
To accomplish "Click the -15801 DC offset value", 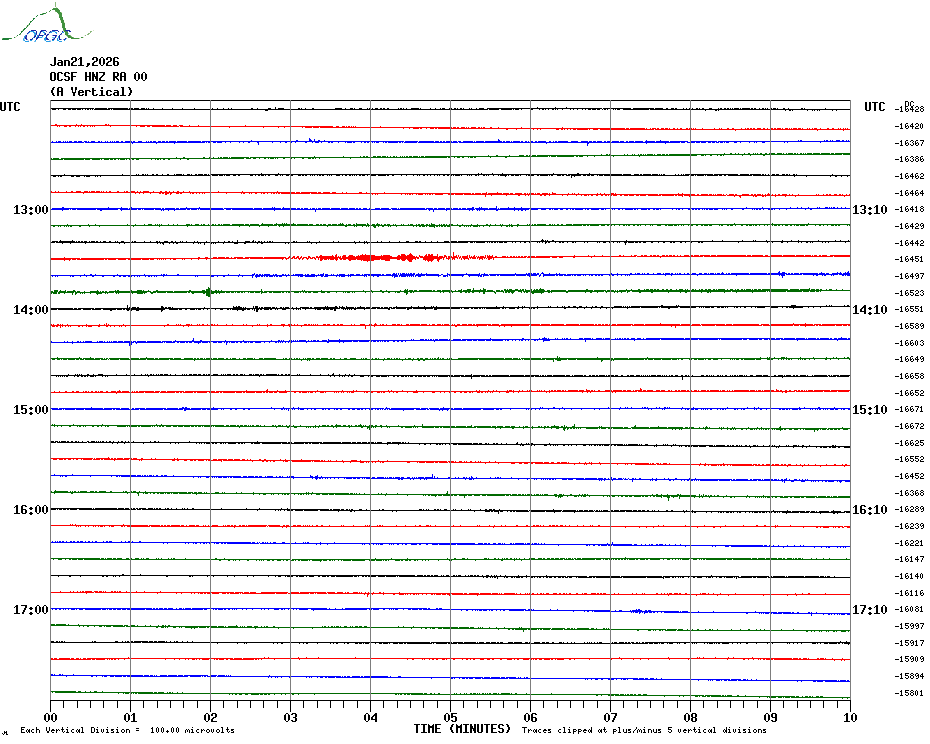I will pyautogui.click(x=909, y=693).
